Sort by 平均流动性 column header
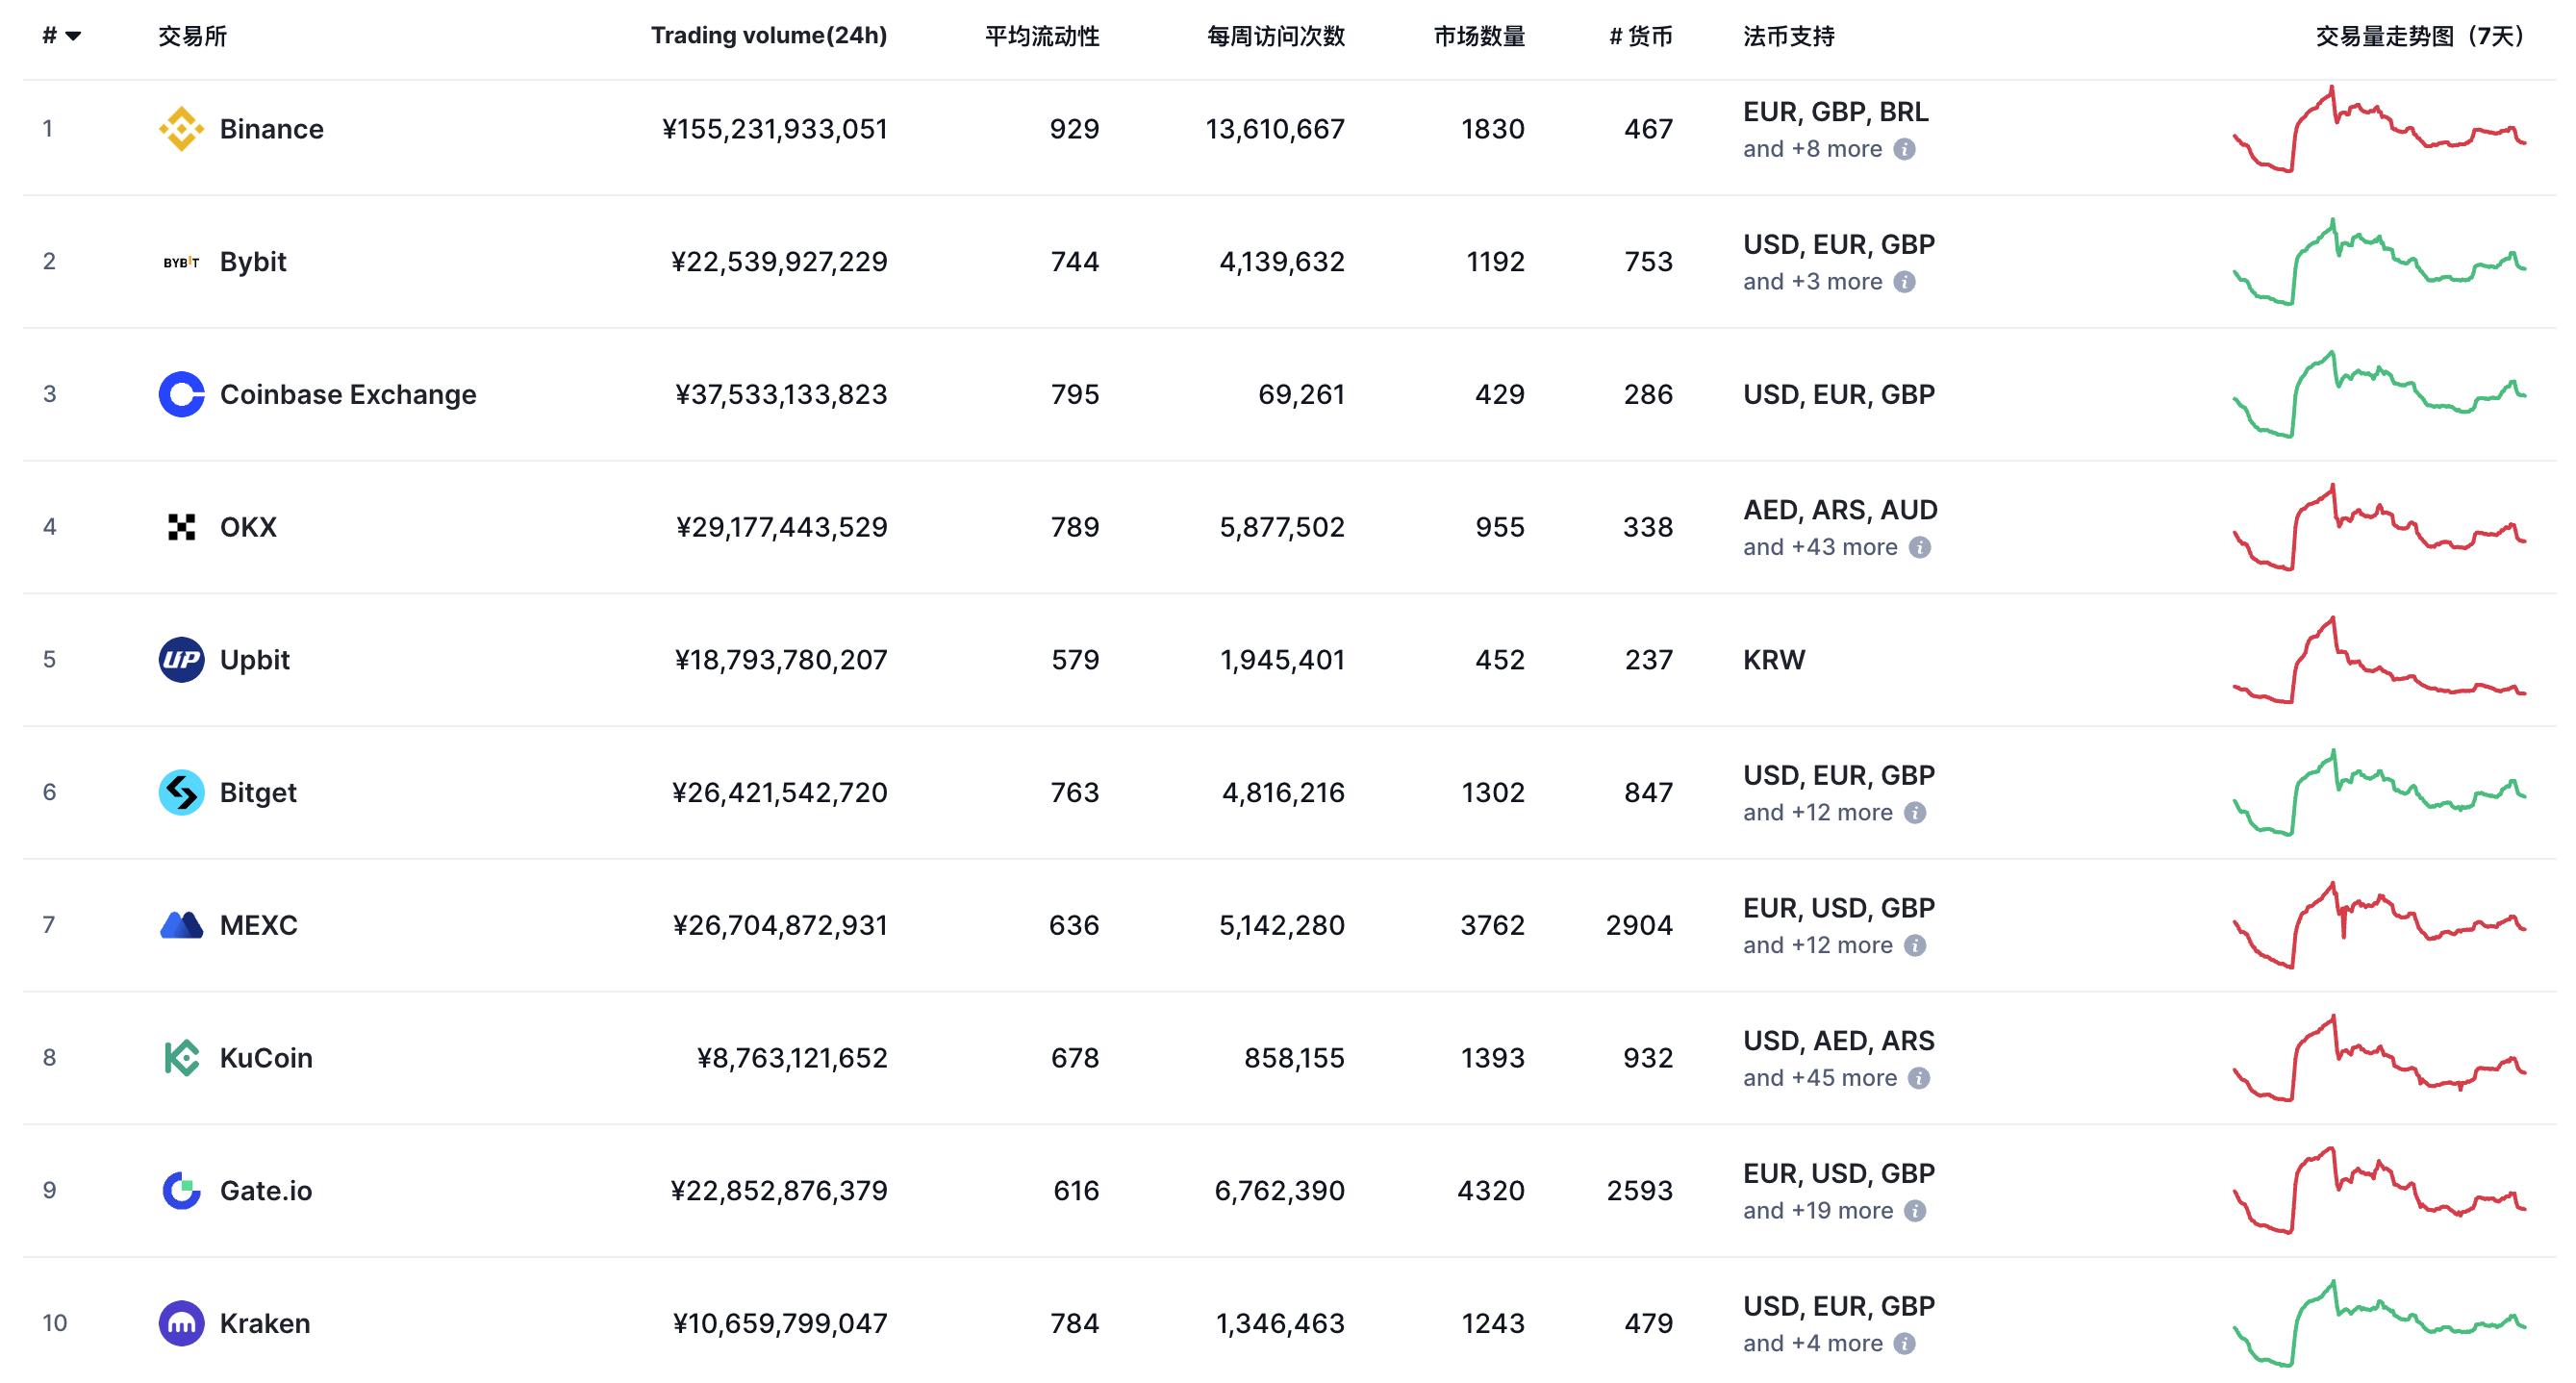Image resolution: width=2576 pixels, height=1383 pixels. pos(1041,36)
